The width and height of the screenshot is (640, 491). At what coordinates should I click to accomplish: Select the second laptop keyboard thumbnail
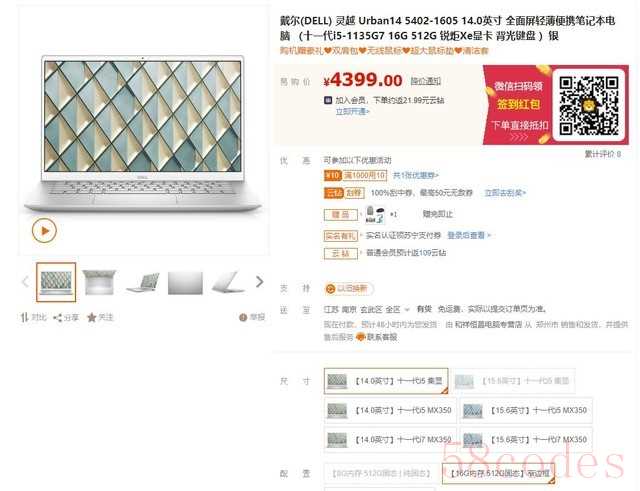click(x=99, y=282)
